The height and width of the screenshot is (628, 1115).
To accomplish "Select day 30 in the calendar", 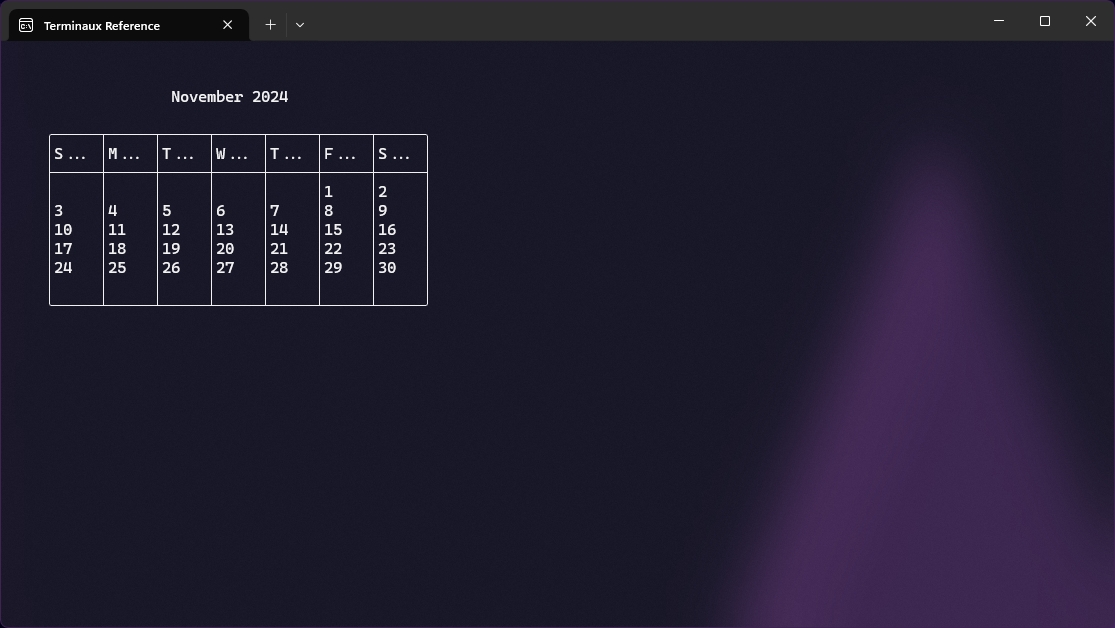I will pos(387,268).
